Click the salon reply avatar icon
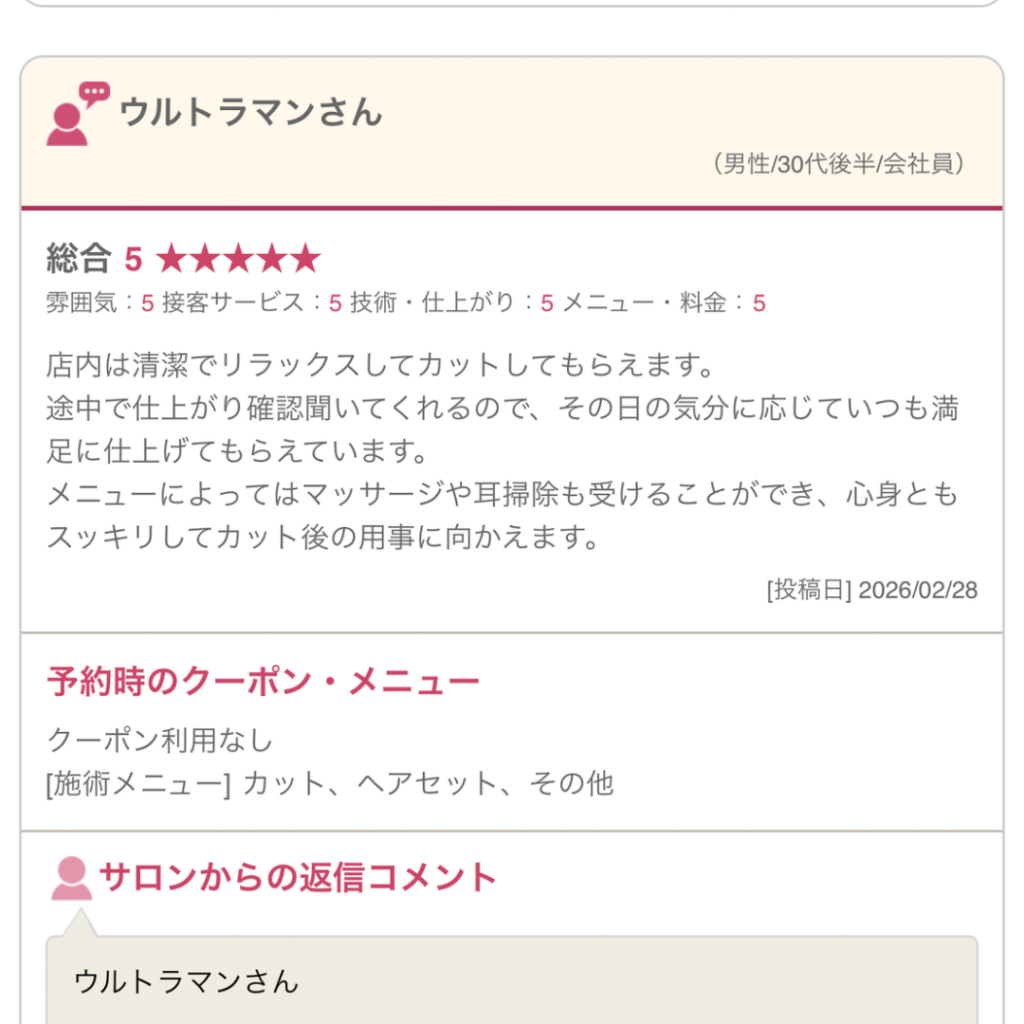The width and height of the screenshot is (1024, 1024). pos(71,879)
